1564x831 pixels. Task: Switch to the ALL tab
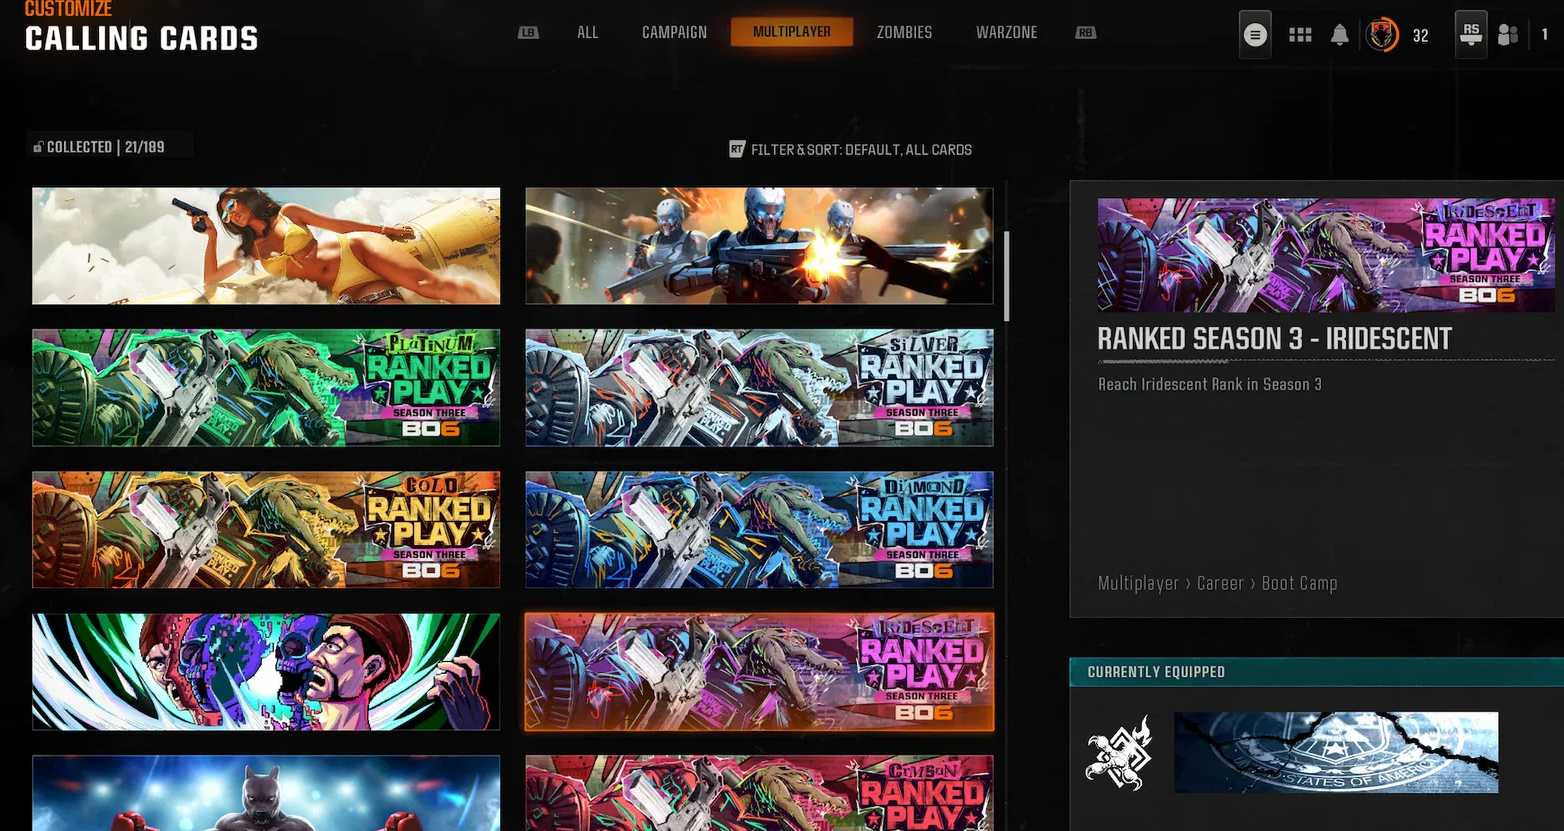pyautogui.click(x=588, y=32)
